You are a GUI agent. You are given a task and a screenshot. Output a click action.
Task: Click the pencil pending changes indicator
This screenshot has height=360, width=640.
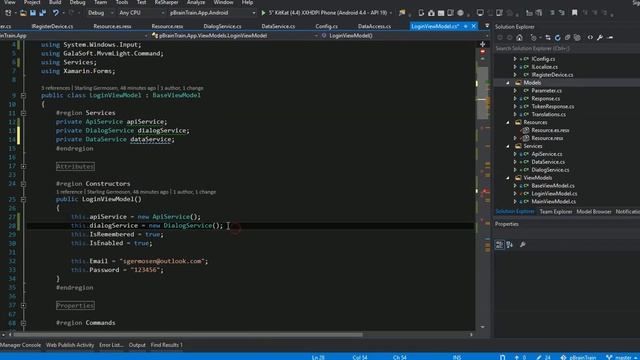pos(539,357)
